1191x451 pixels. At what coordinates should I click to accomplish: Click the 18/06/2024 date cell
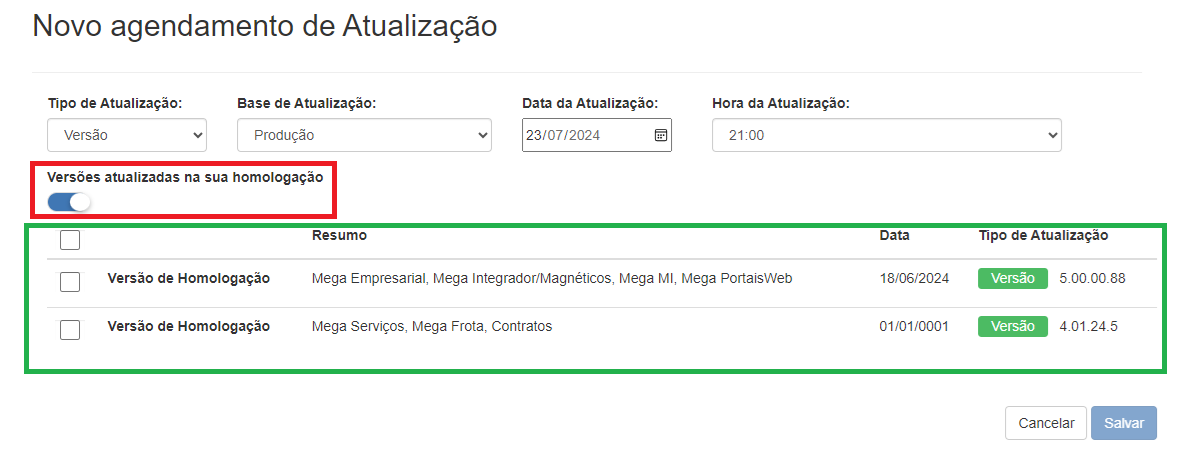click(913, 279)
